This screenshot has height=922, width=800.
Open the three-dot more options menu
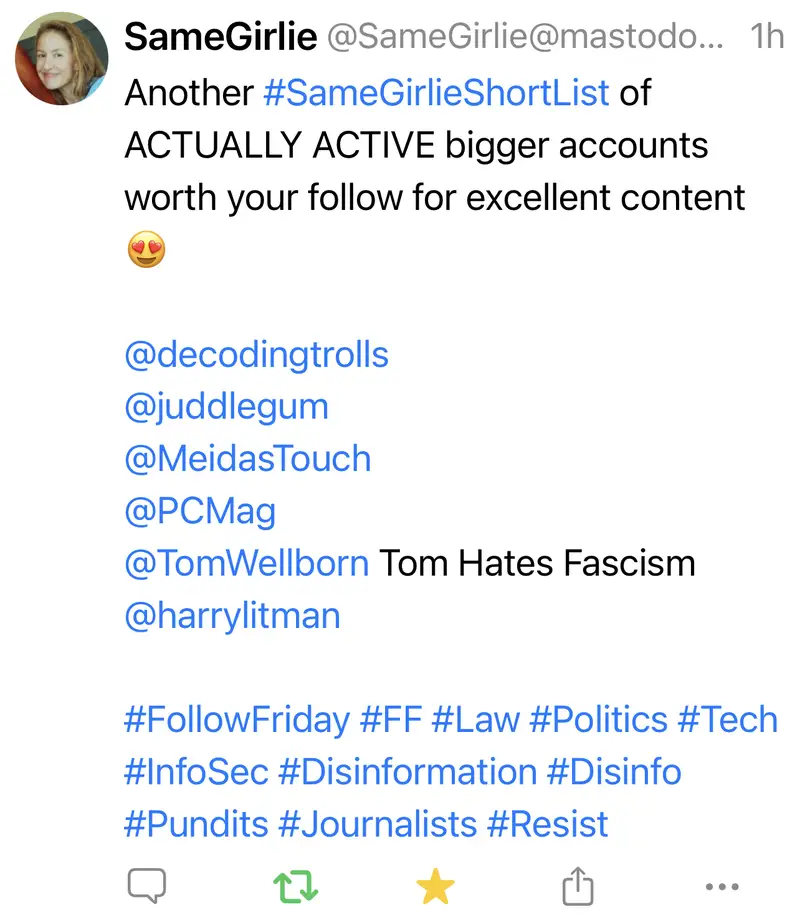click(x=721, y=884)
